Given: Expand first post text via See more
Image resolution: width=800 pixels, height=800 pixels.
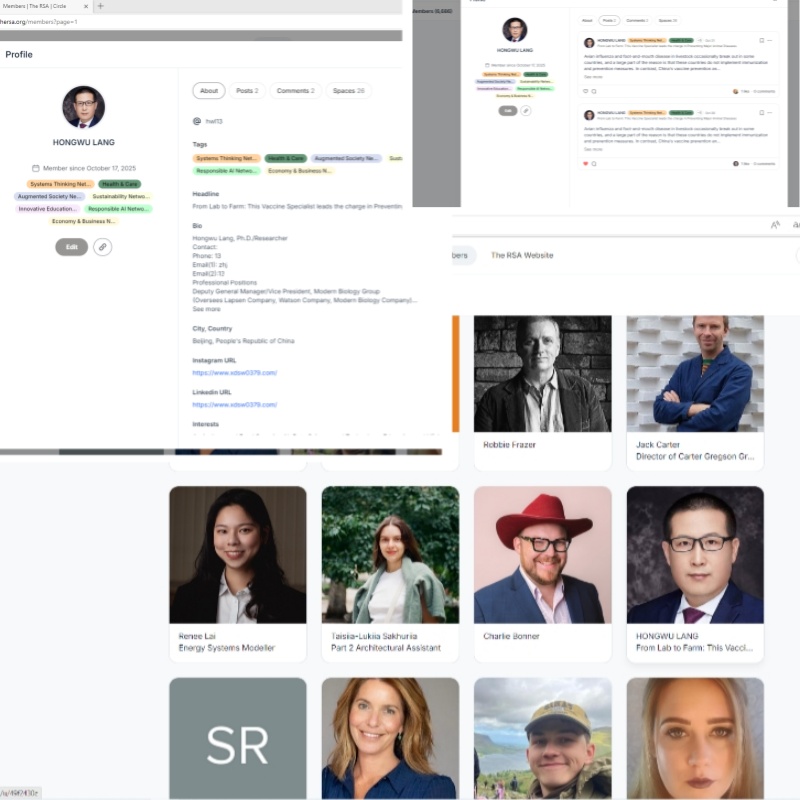Looking at the screenshot, I should [593, 76].
